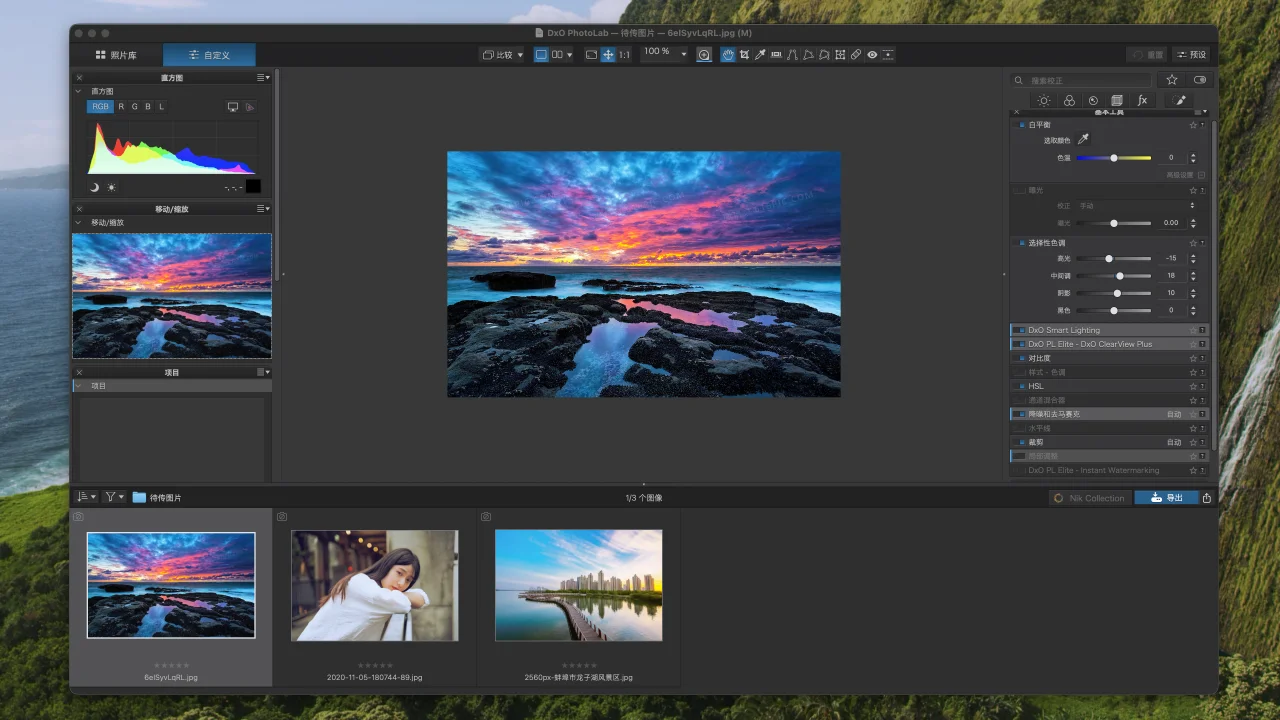Screen dimensions: 1280x720
Task: Click the Color corrections three-circles icon
Action: point(1069,101)
